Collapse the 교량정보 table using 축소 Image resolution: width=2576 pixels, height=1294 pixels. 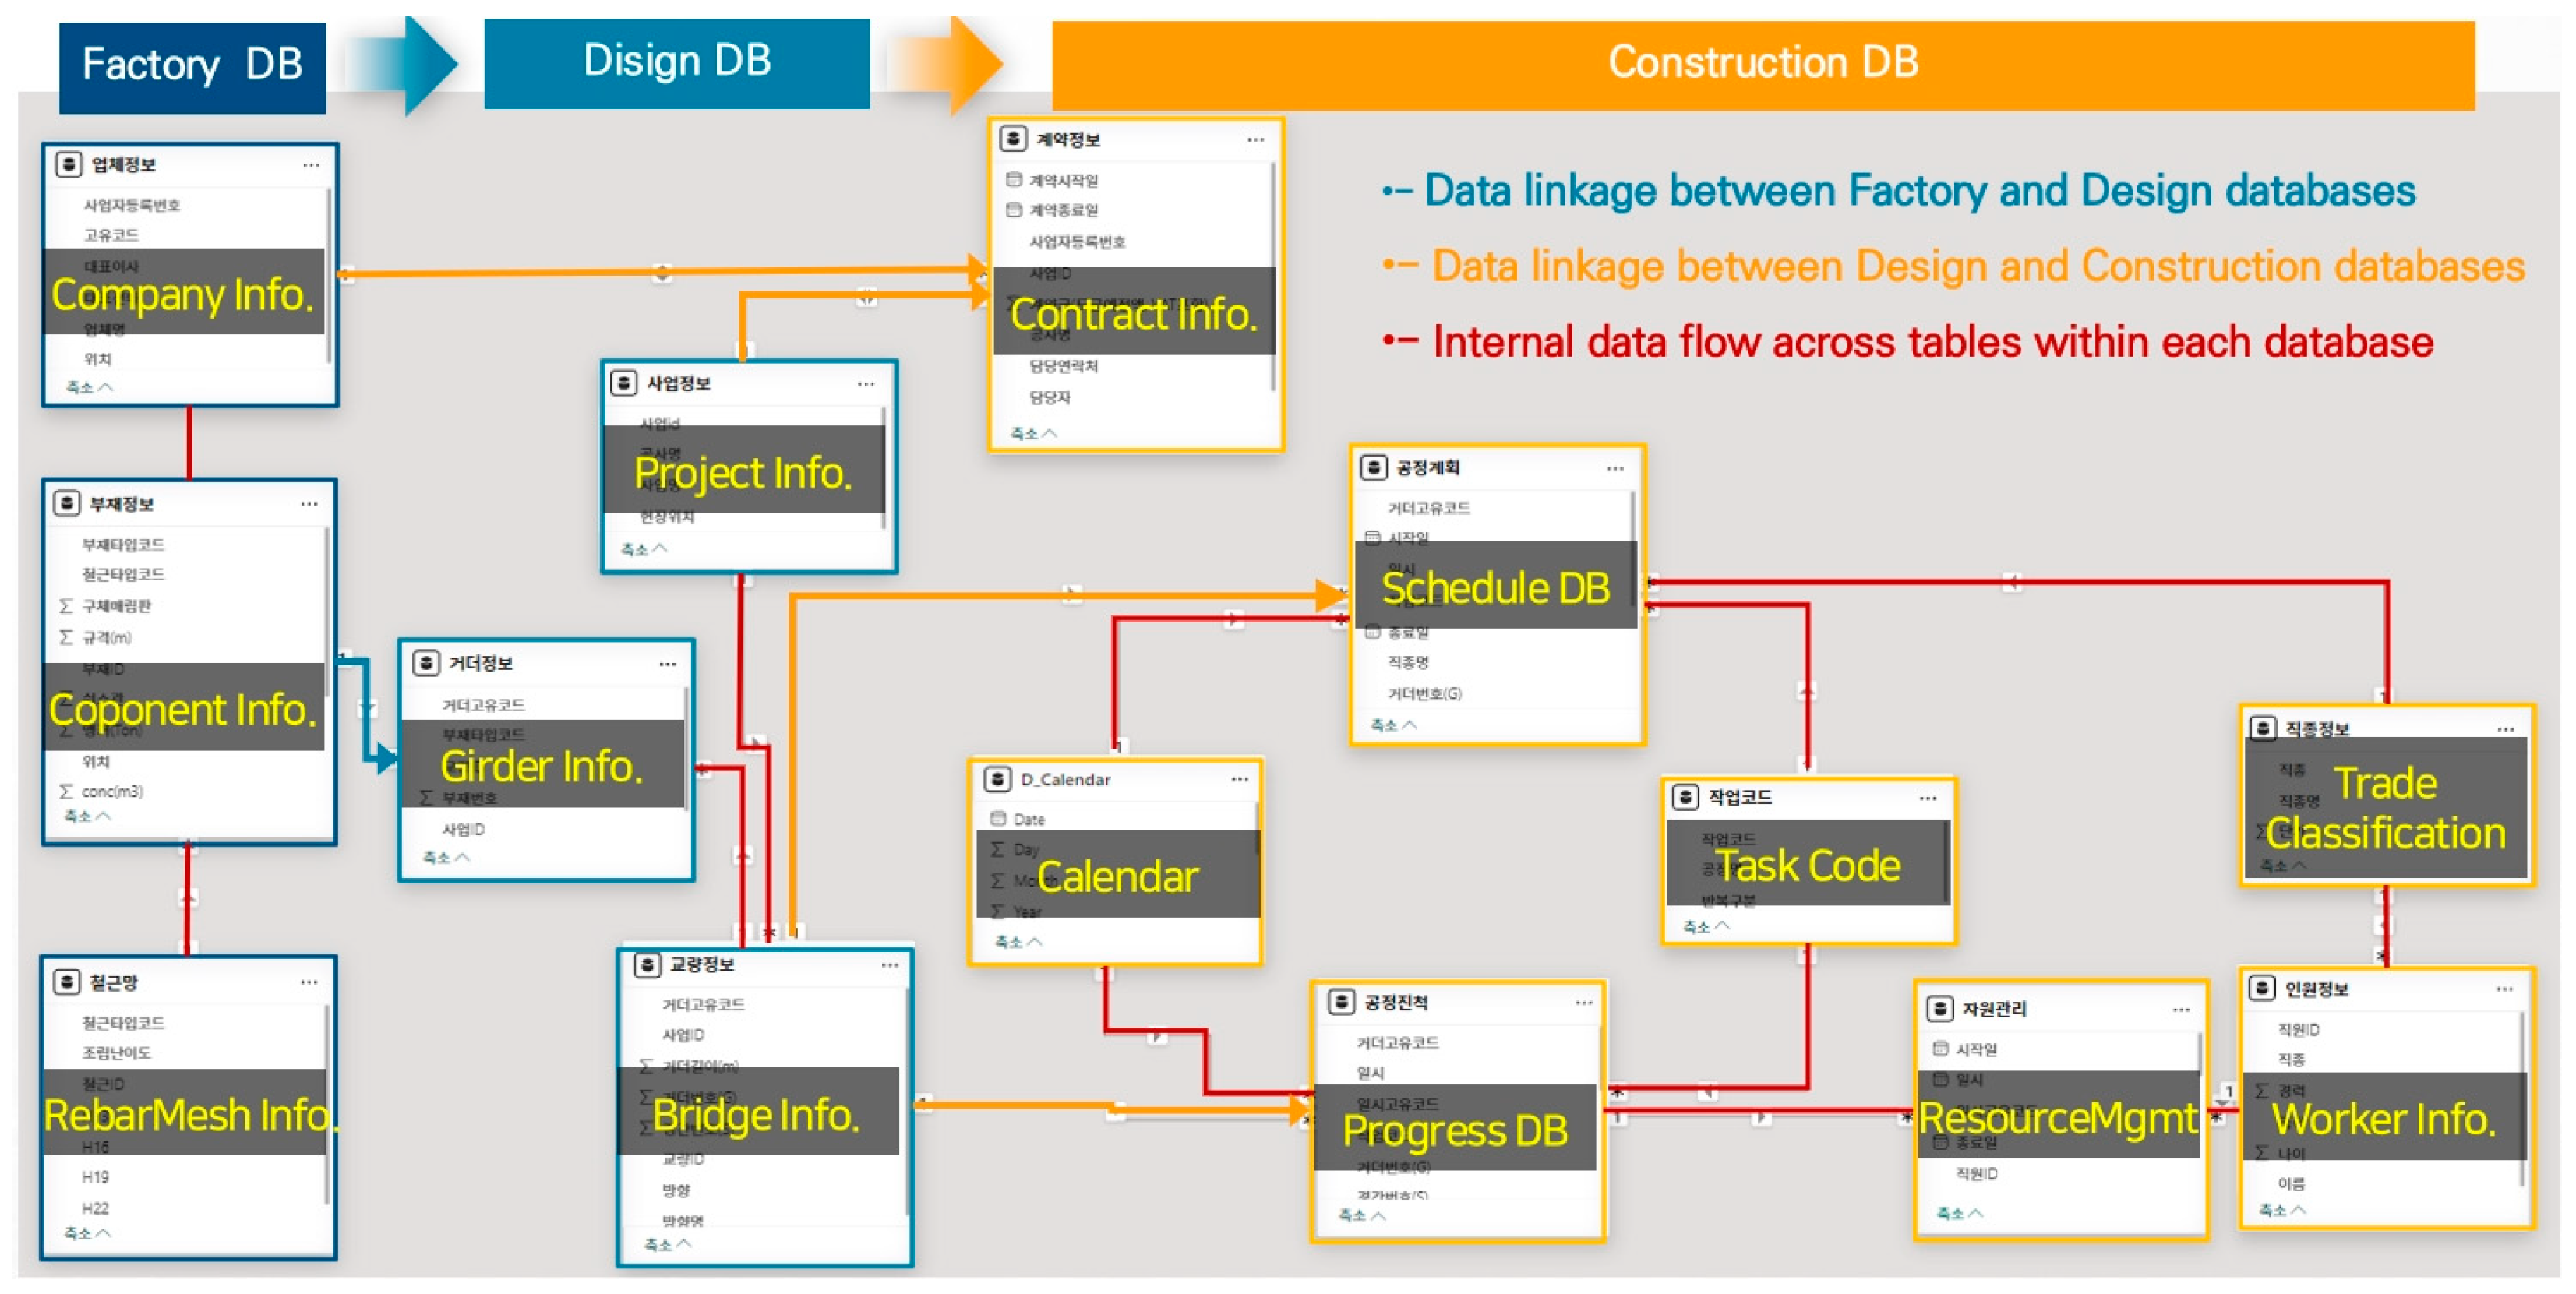pyautogui.click(x=667, y=1244)
